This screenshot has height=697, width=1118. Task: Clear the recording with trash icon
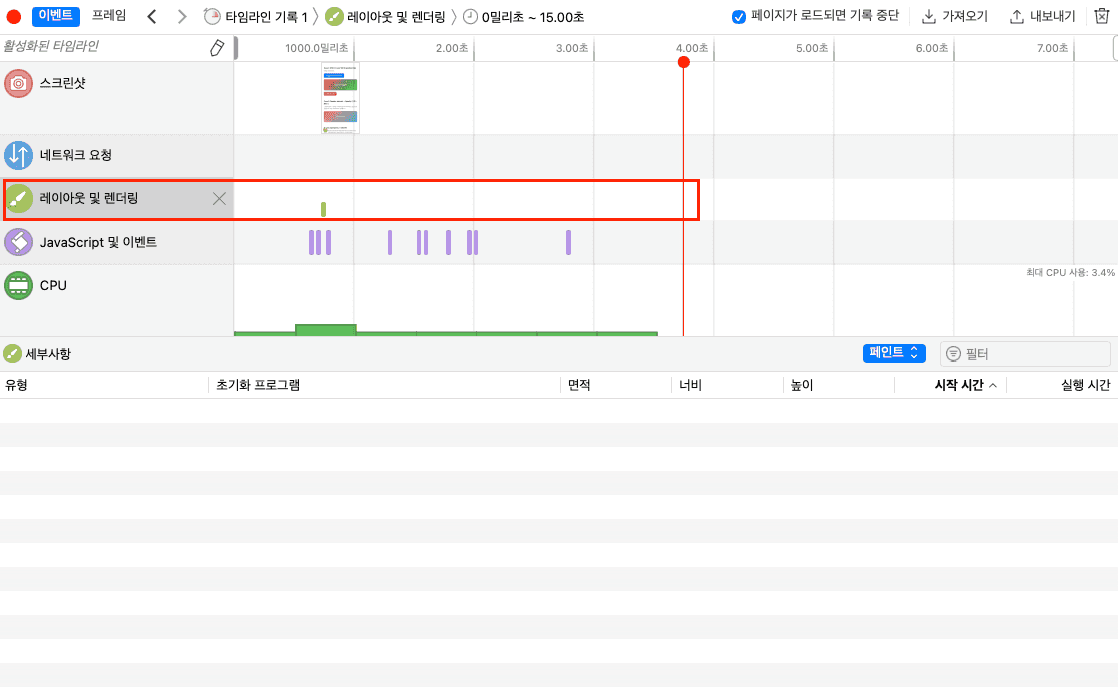pyautogui.click(x=1102, y=17)
